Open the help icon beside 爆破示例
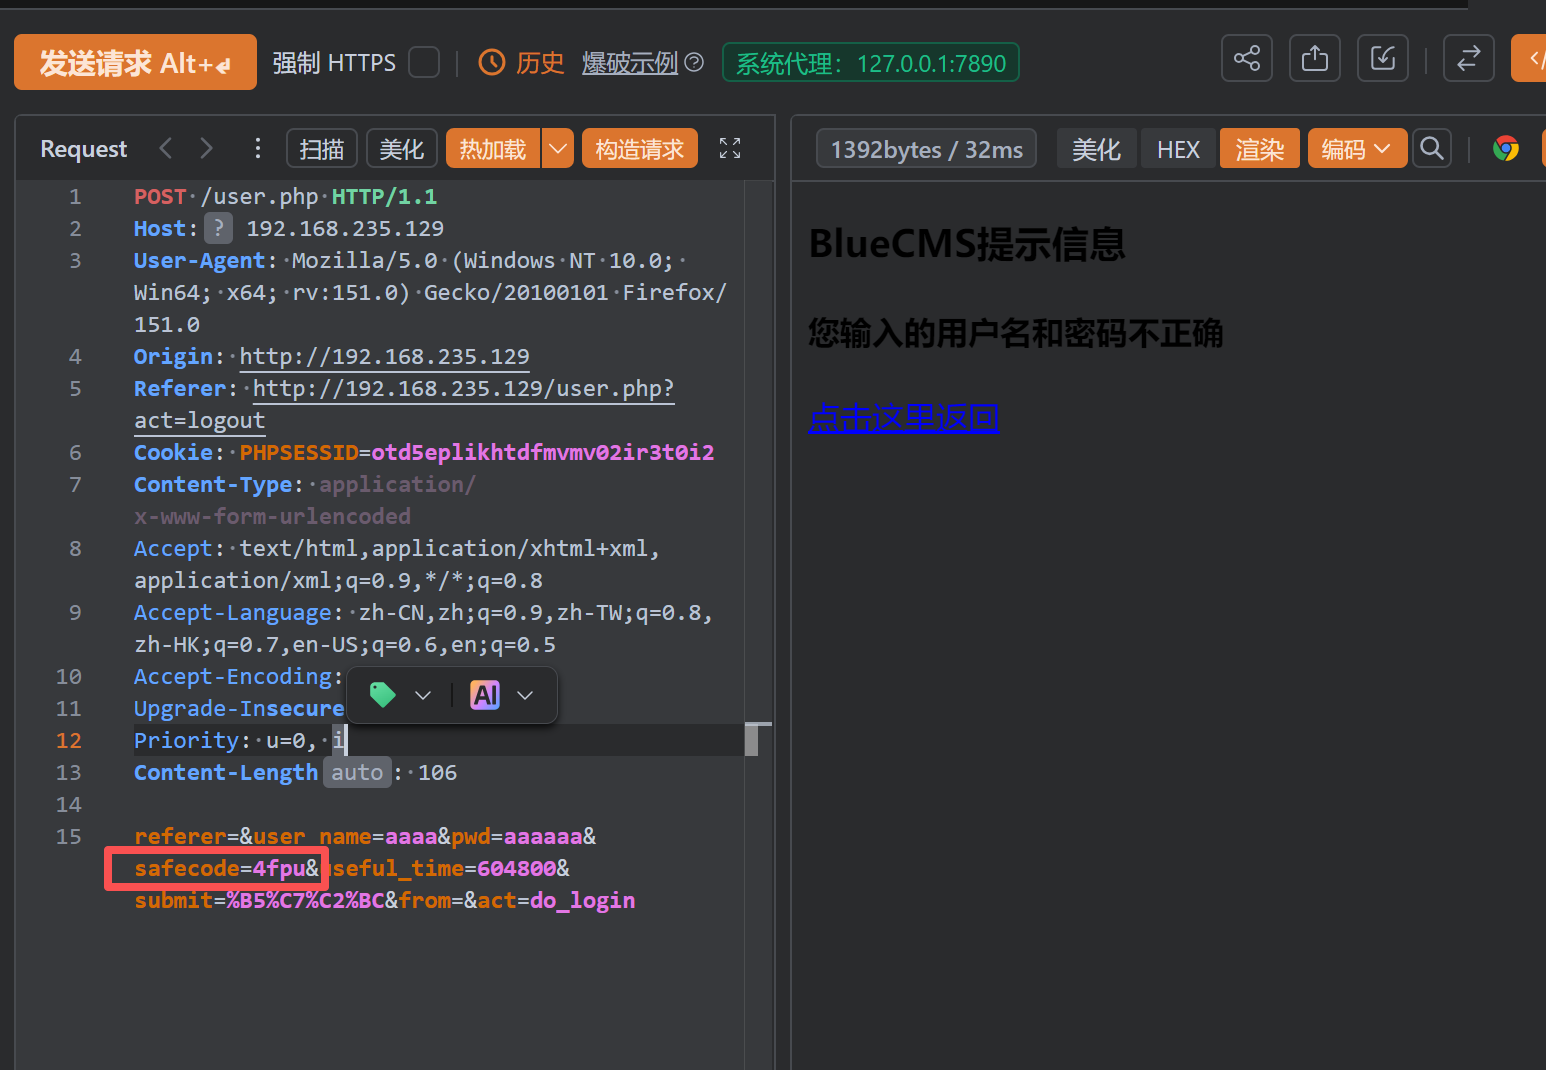Screen dimensions: 1546x1070 [x=694, y=63]
